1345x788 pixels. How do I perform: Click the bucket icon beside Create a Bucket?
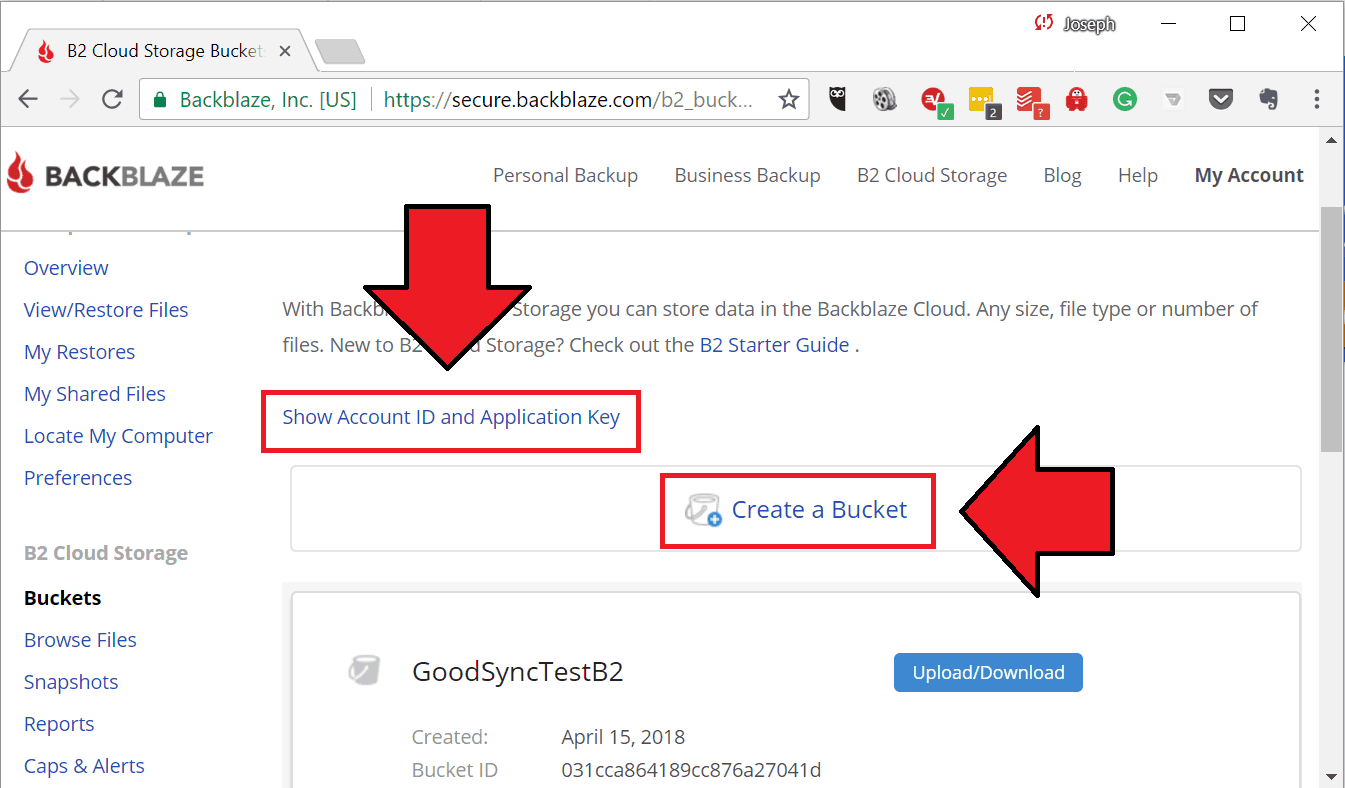pyautogui.click(x=703, y=510)
